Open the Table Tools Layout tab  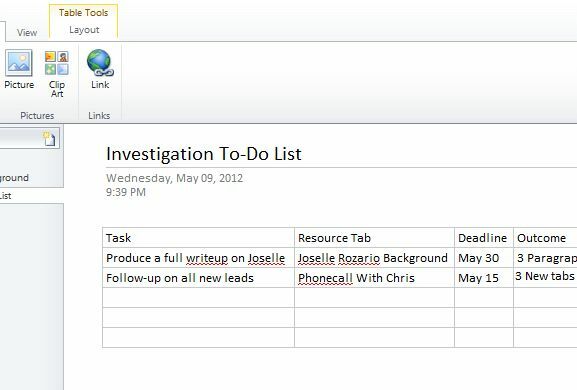(84, 30)
